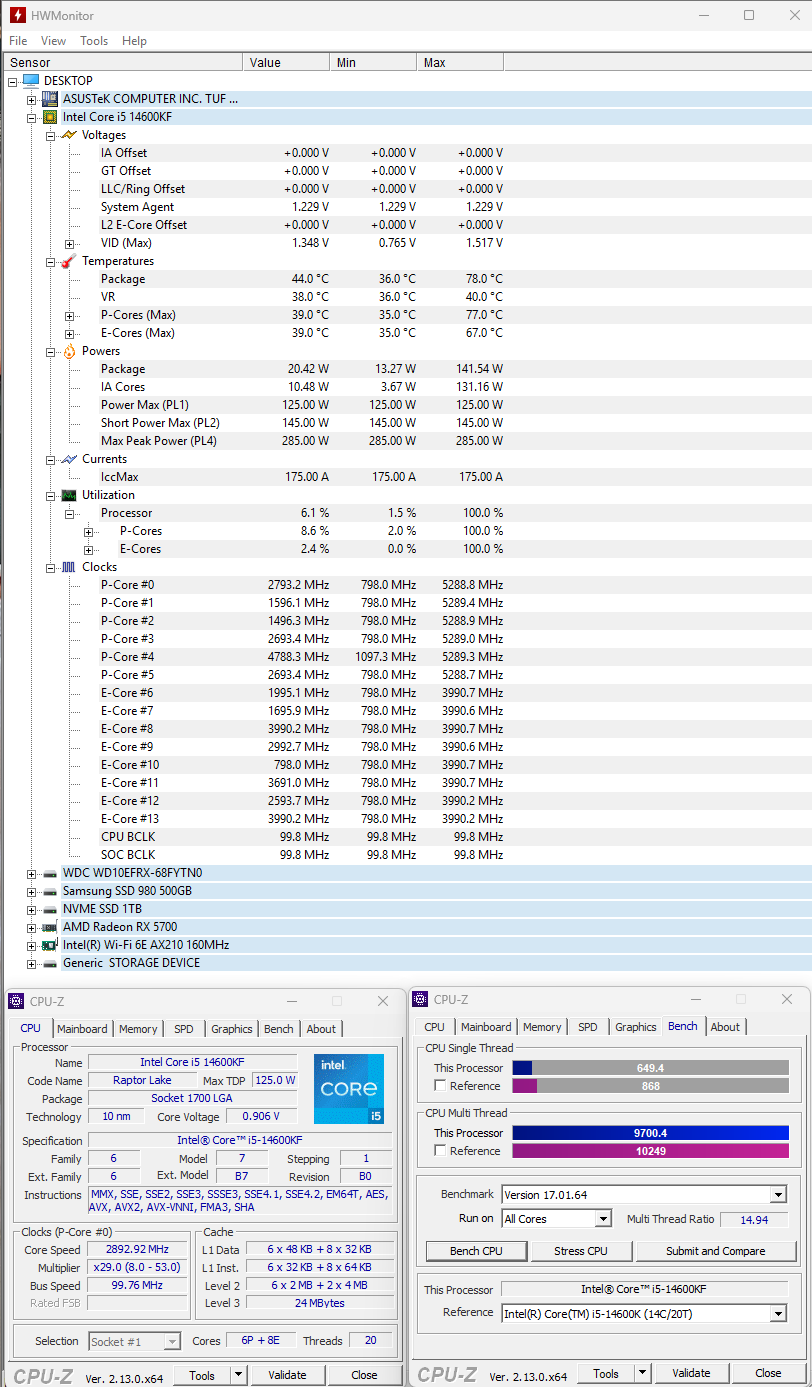Click the Generic STORAGE DEVICE icon
Screen dimensions: 812x1387
[50, 963]
